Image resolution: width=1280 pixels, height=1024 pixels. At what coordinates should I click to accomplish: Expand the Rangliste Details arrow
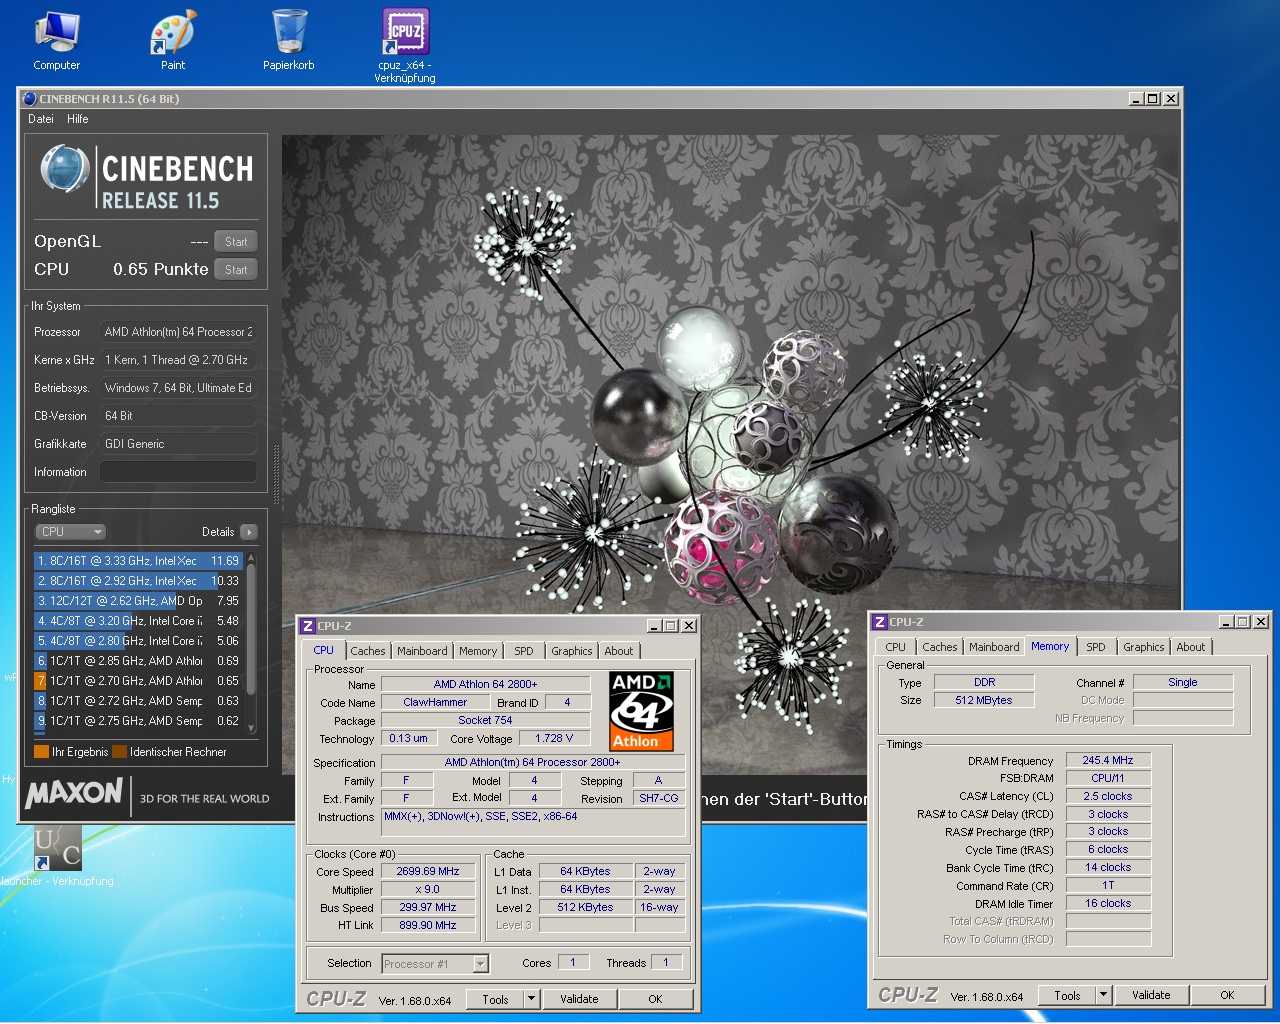click(x=249, y=532)
